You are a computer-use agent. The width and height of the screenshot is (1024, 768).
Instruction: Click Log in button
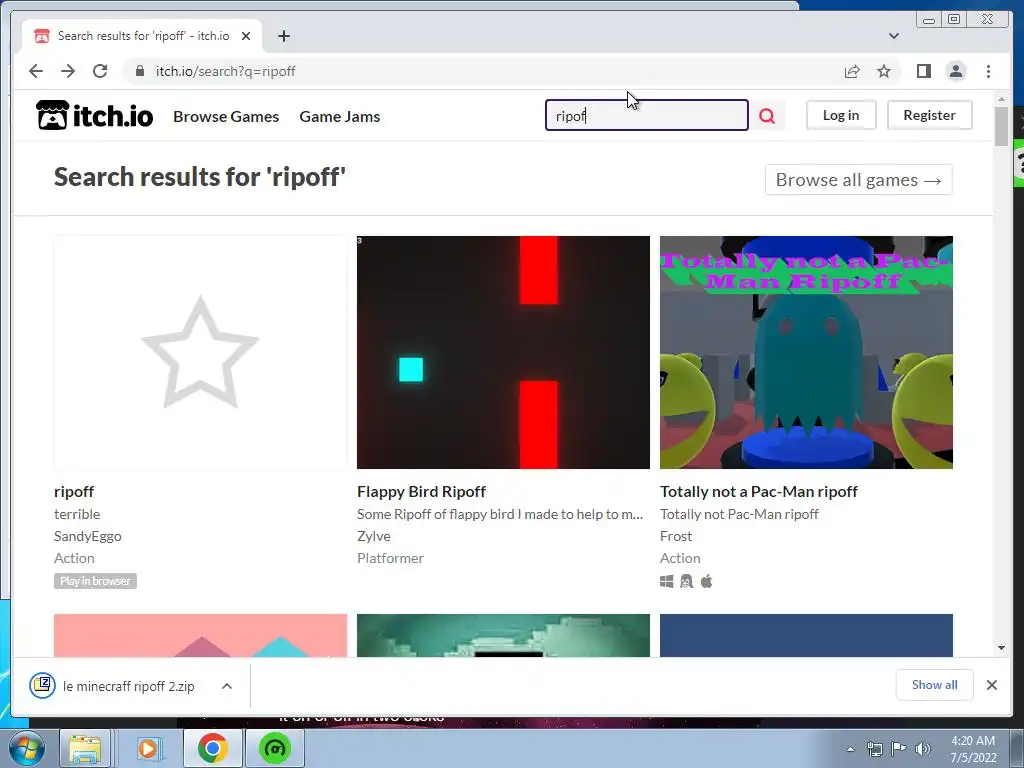(x=840, y=115)
